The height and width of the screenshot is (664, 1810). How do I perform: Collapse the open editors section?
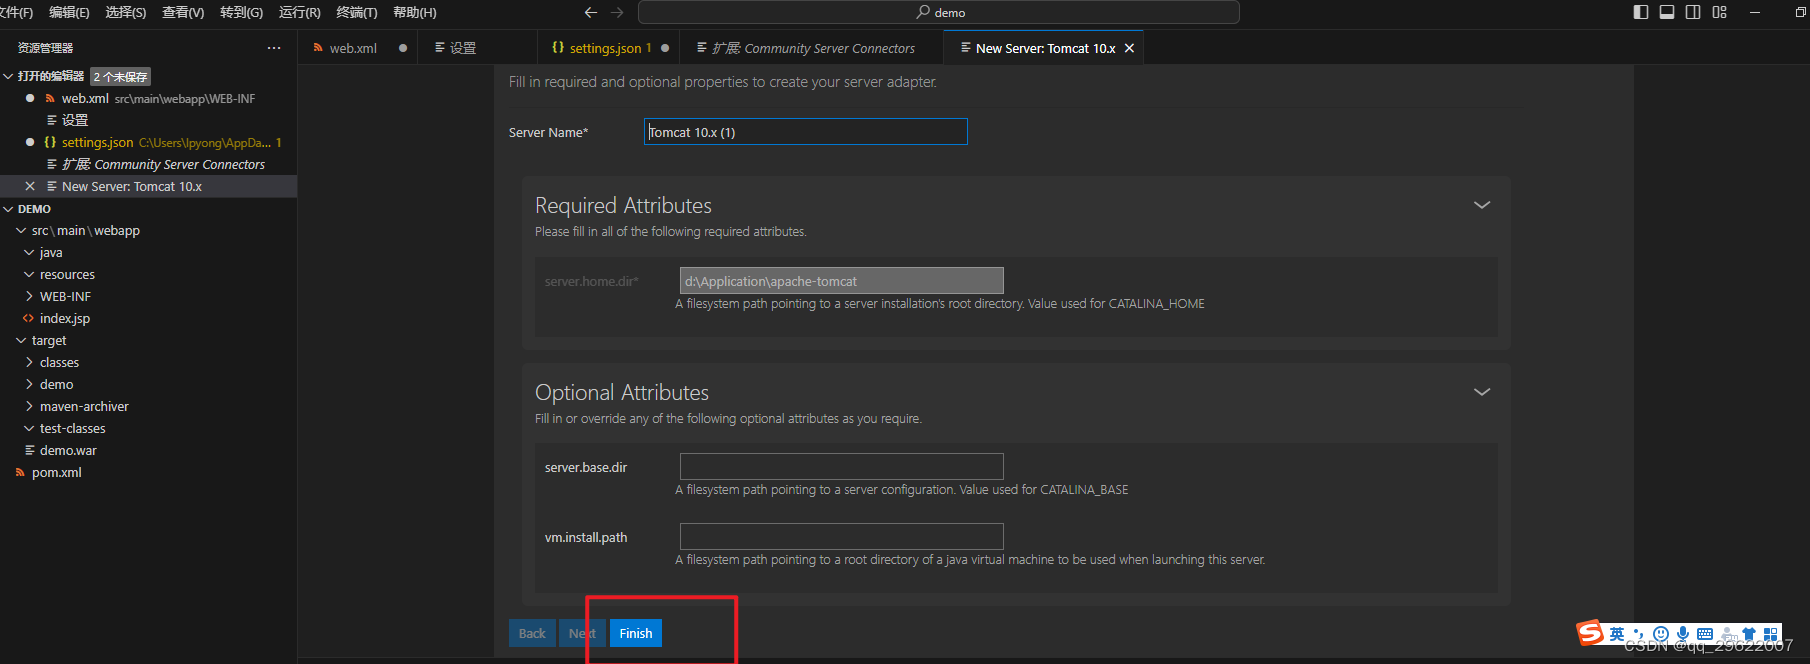coord(9,76)
